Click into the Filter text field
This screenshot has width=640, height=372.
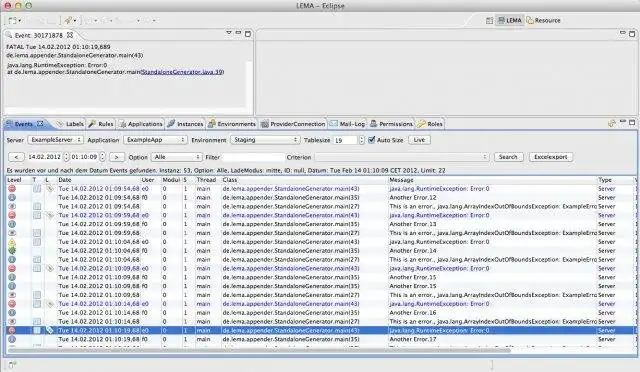pos(253,157)
